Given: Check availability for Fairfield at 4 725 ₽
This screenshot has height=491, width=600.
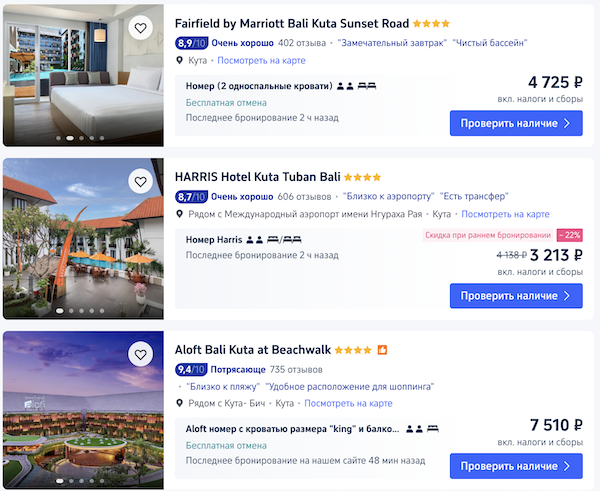Looking at the screenshot, I should [x=515, y=123].
